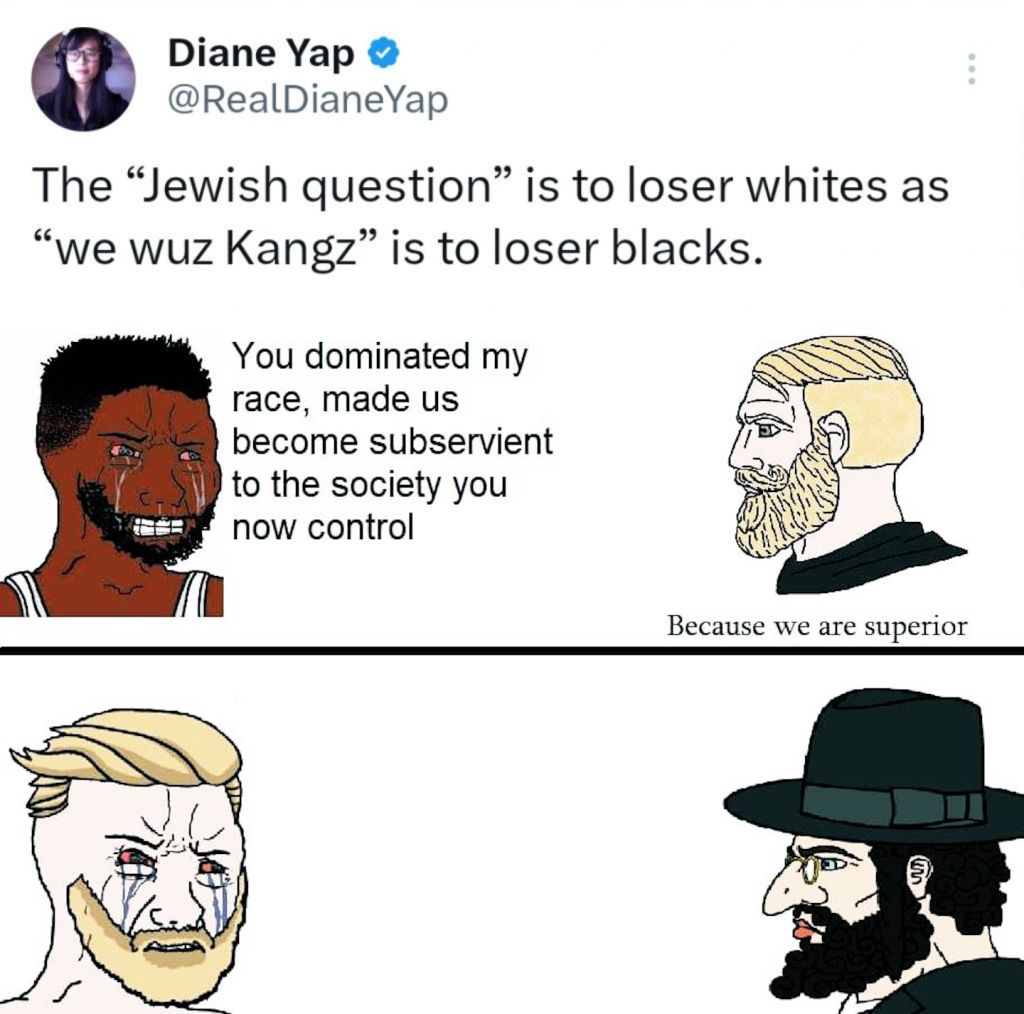Click the blank white area between lower meme figures
This screenshot has height=1014, width=1024.
tap(483, 836)
